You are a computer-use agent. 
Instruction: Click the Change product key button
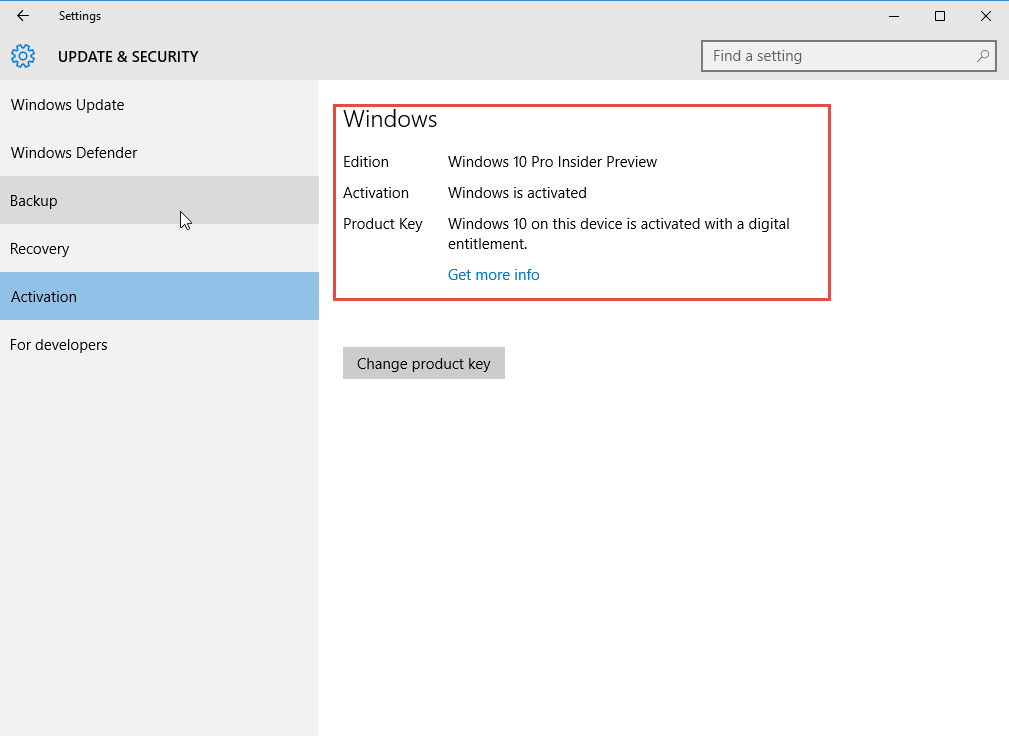(x=423, y=363)
